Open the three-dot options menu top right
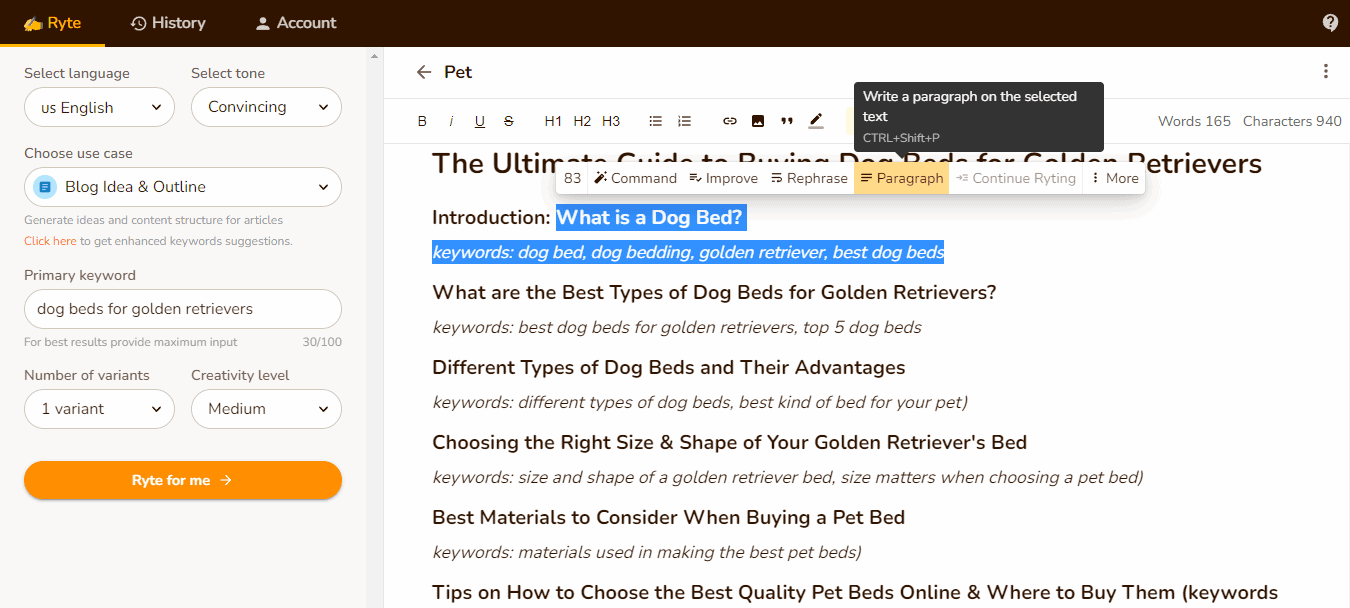This screenshot has height=608, width=1350. pos(1325,71)
